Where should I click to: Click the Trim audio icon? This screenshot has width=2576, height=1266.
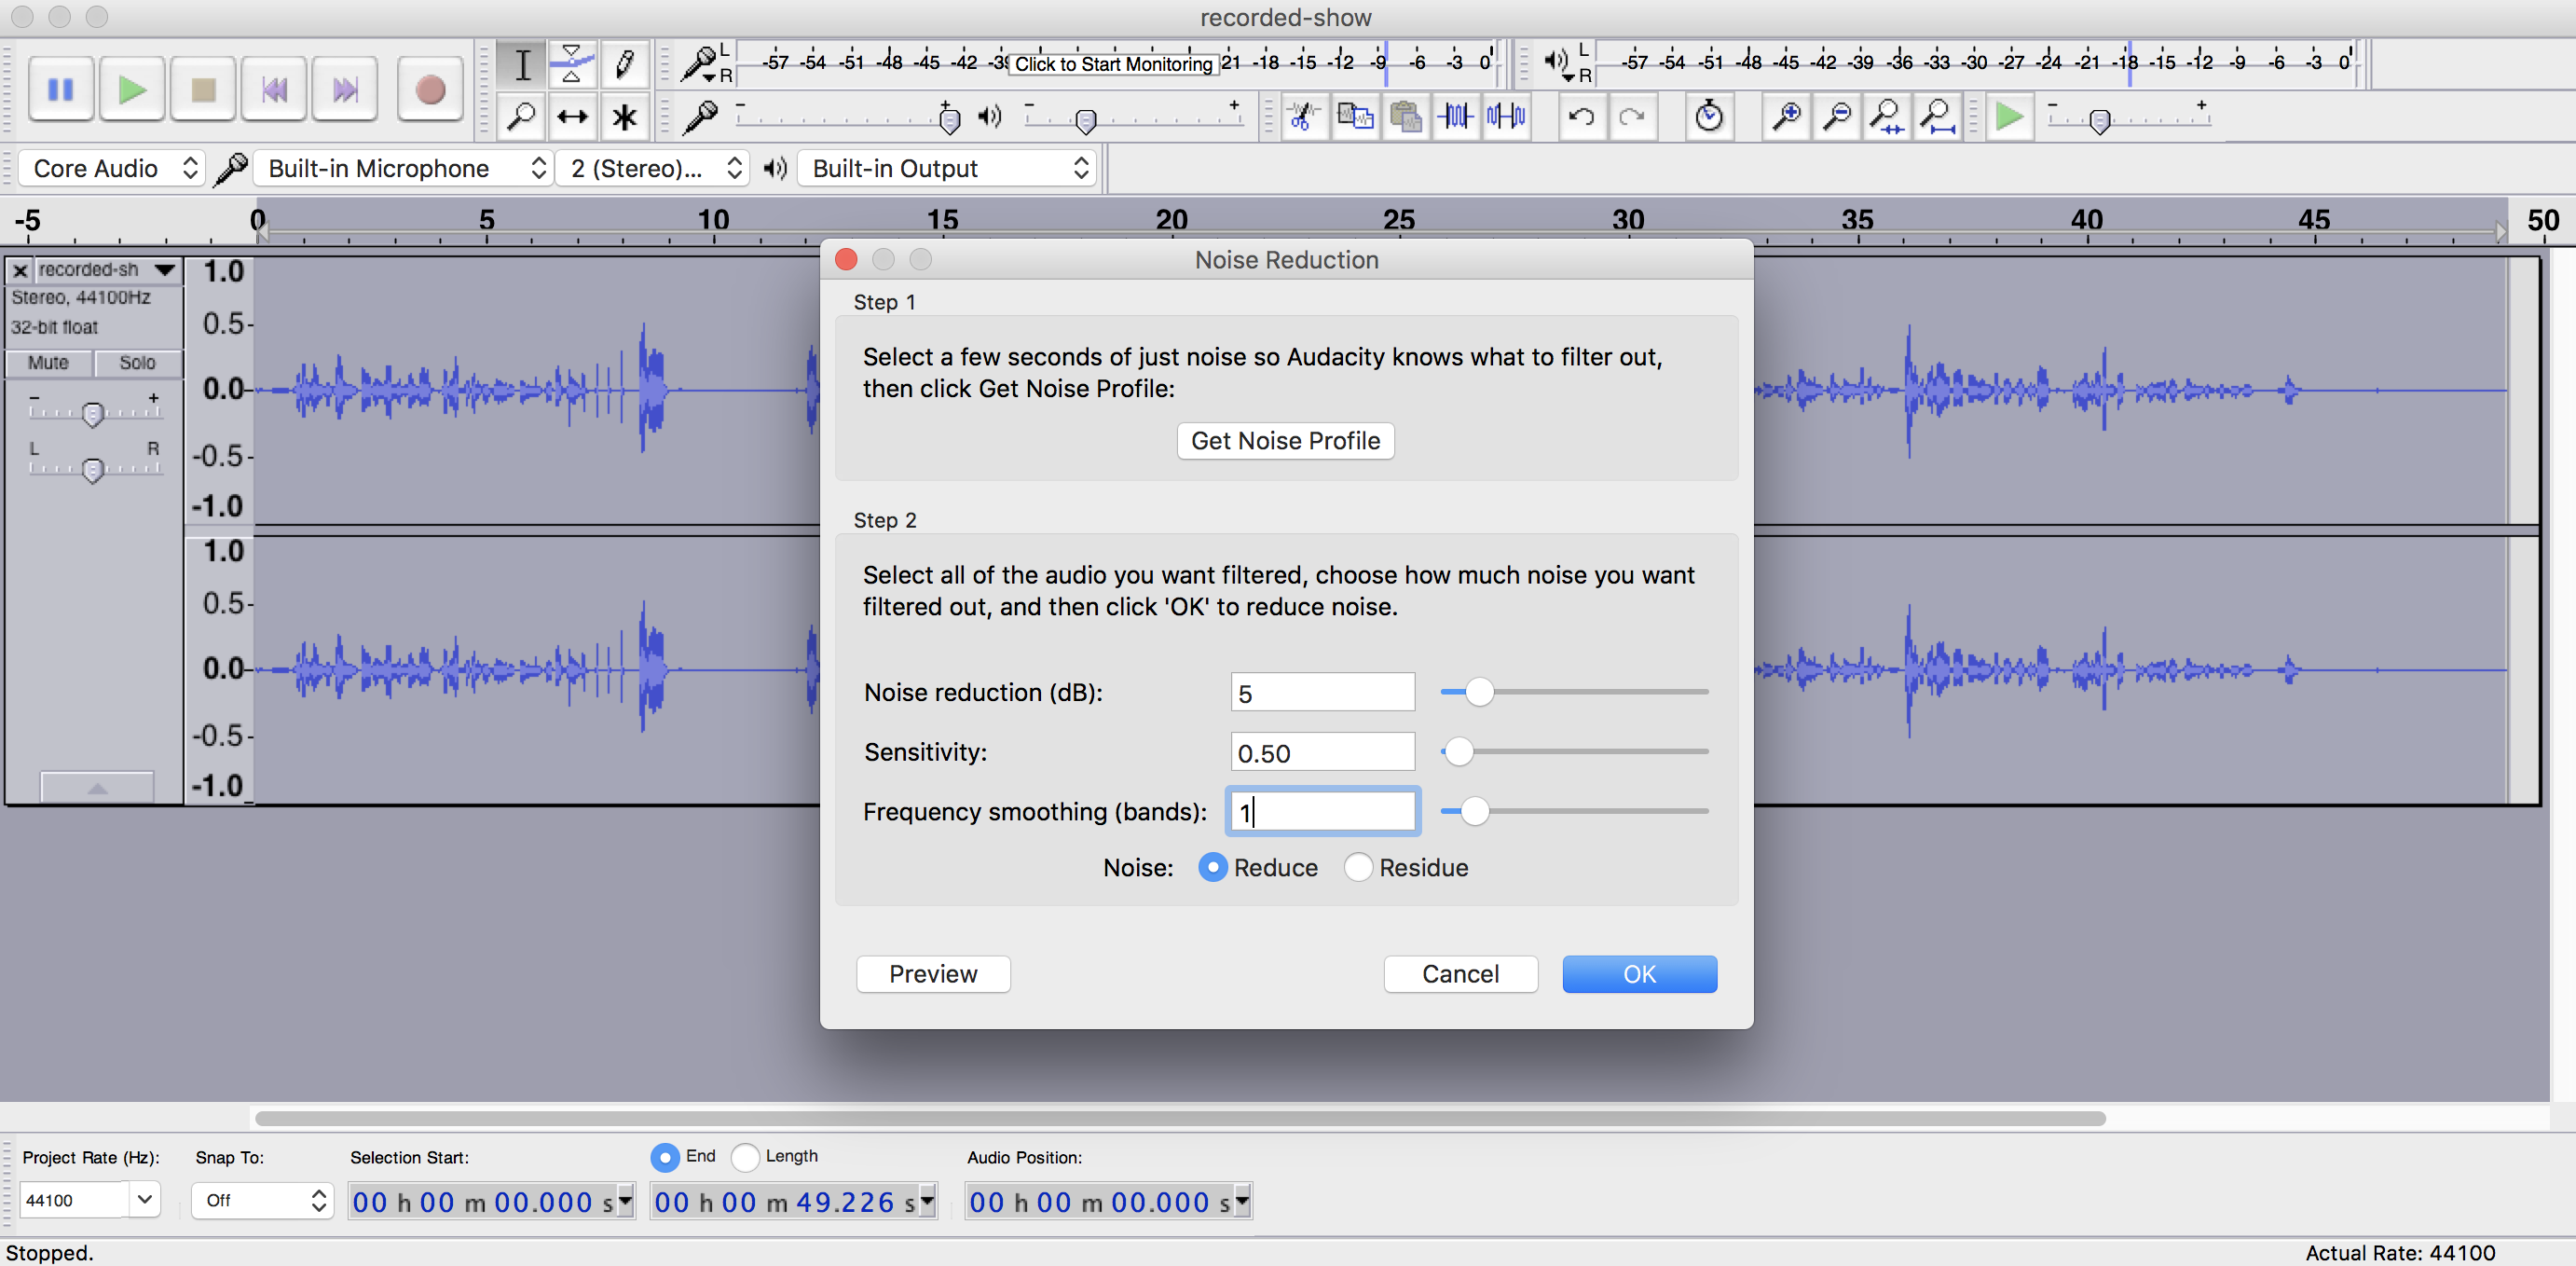1456,117
